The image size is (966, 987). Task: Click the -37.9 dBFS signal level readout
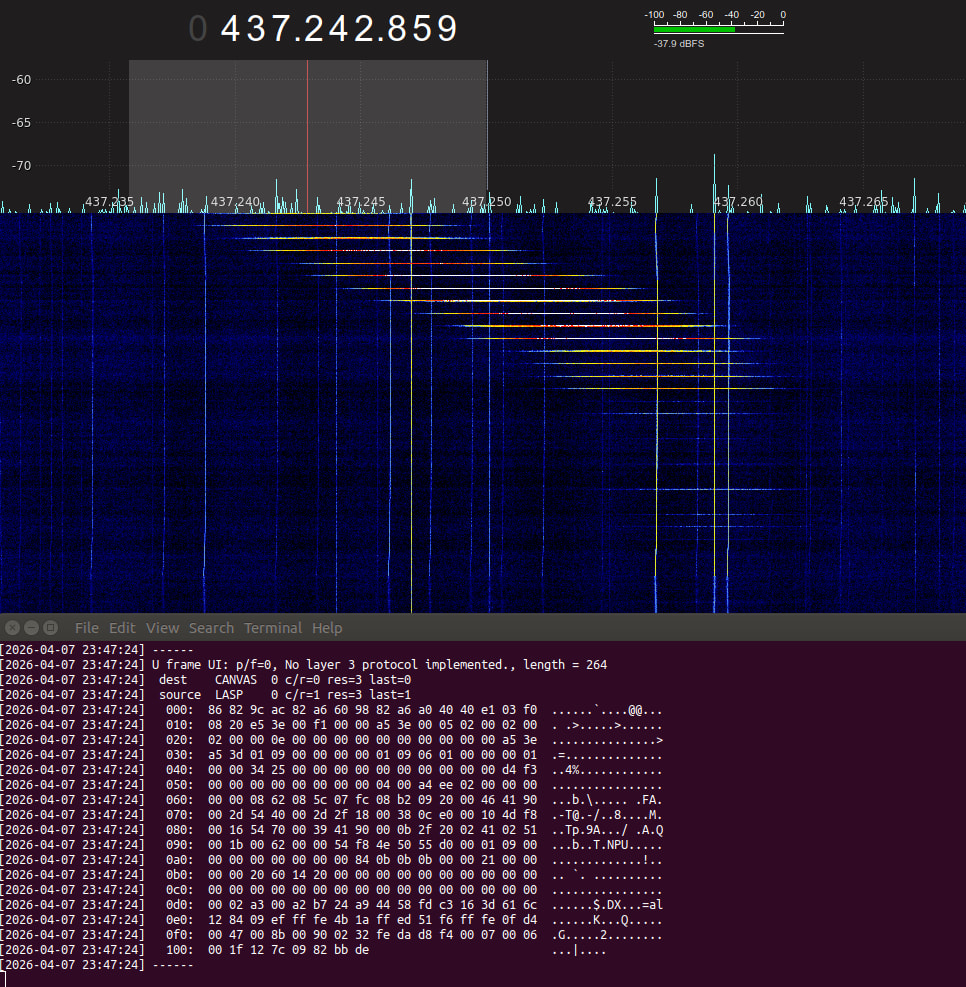(679, 44)
